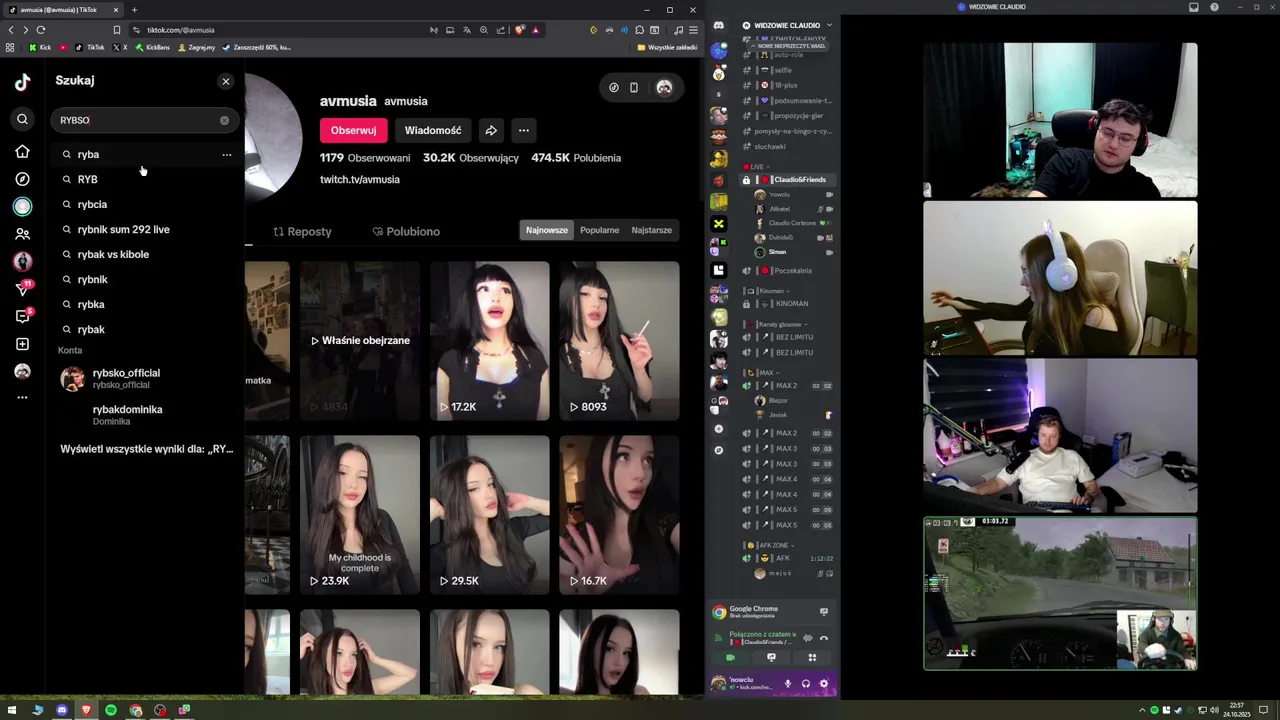The height and width of the screenshot is (720, 1280).
Task: Switch to the Reposty tab
Action: pyautogui.click(x=302, y=232)
